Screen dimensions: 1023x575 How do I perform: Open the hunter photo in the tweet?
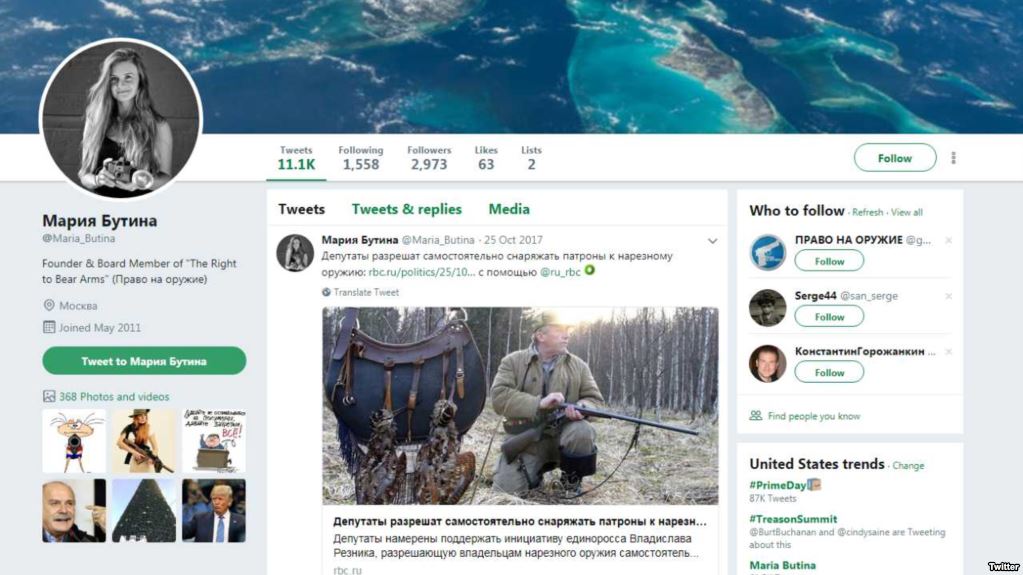click(520, 405)
